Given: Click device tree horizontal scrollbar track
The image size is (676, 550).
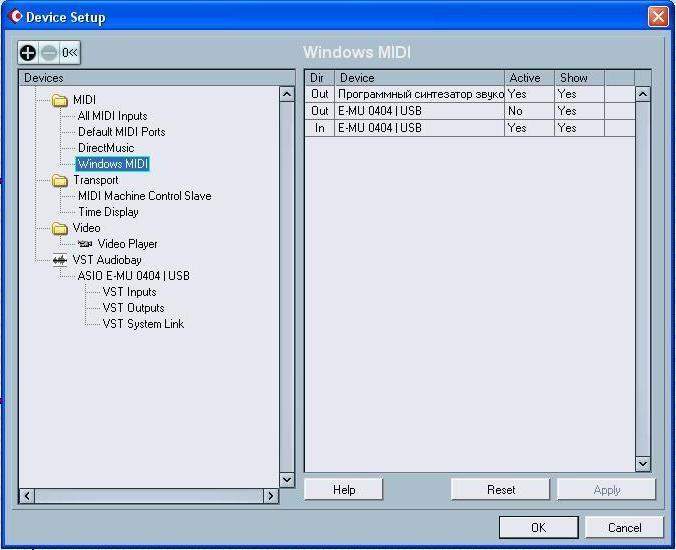Looking at the screenshot, I should [149, 496].
